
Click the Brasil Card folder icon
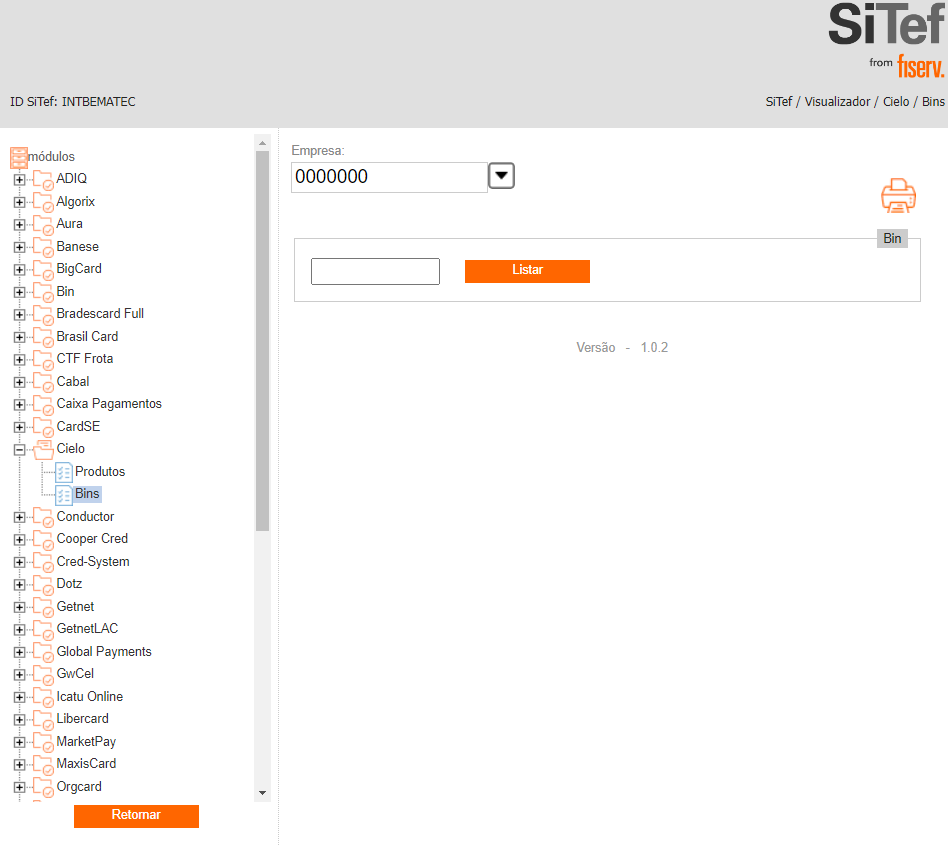43,337
